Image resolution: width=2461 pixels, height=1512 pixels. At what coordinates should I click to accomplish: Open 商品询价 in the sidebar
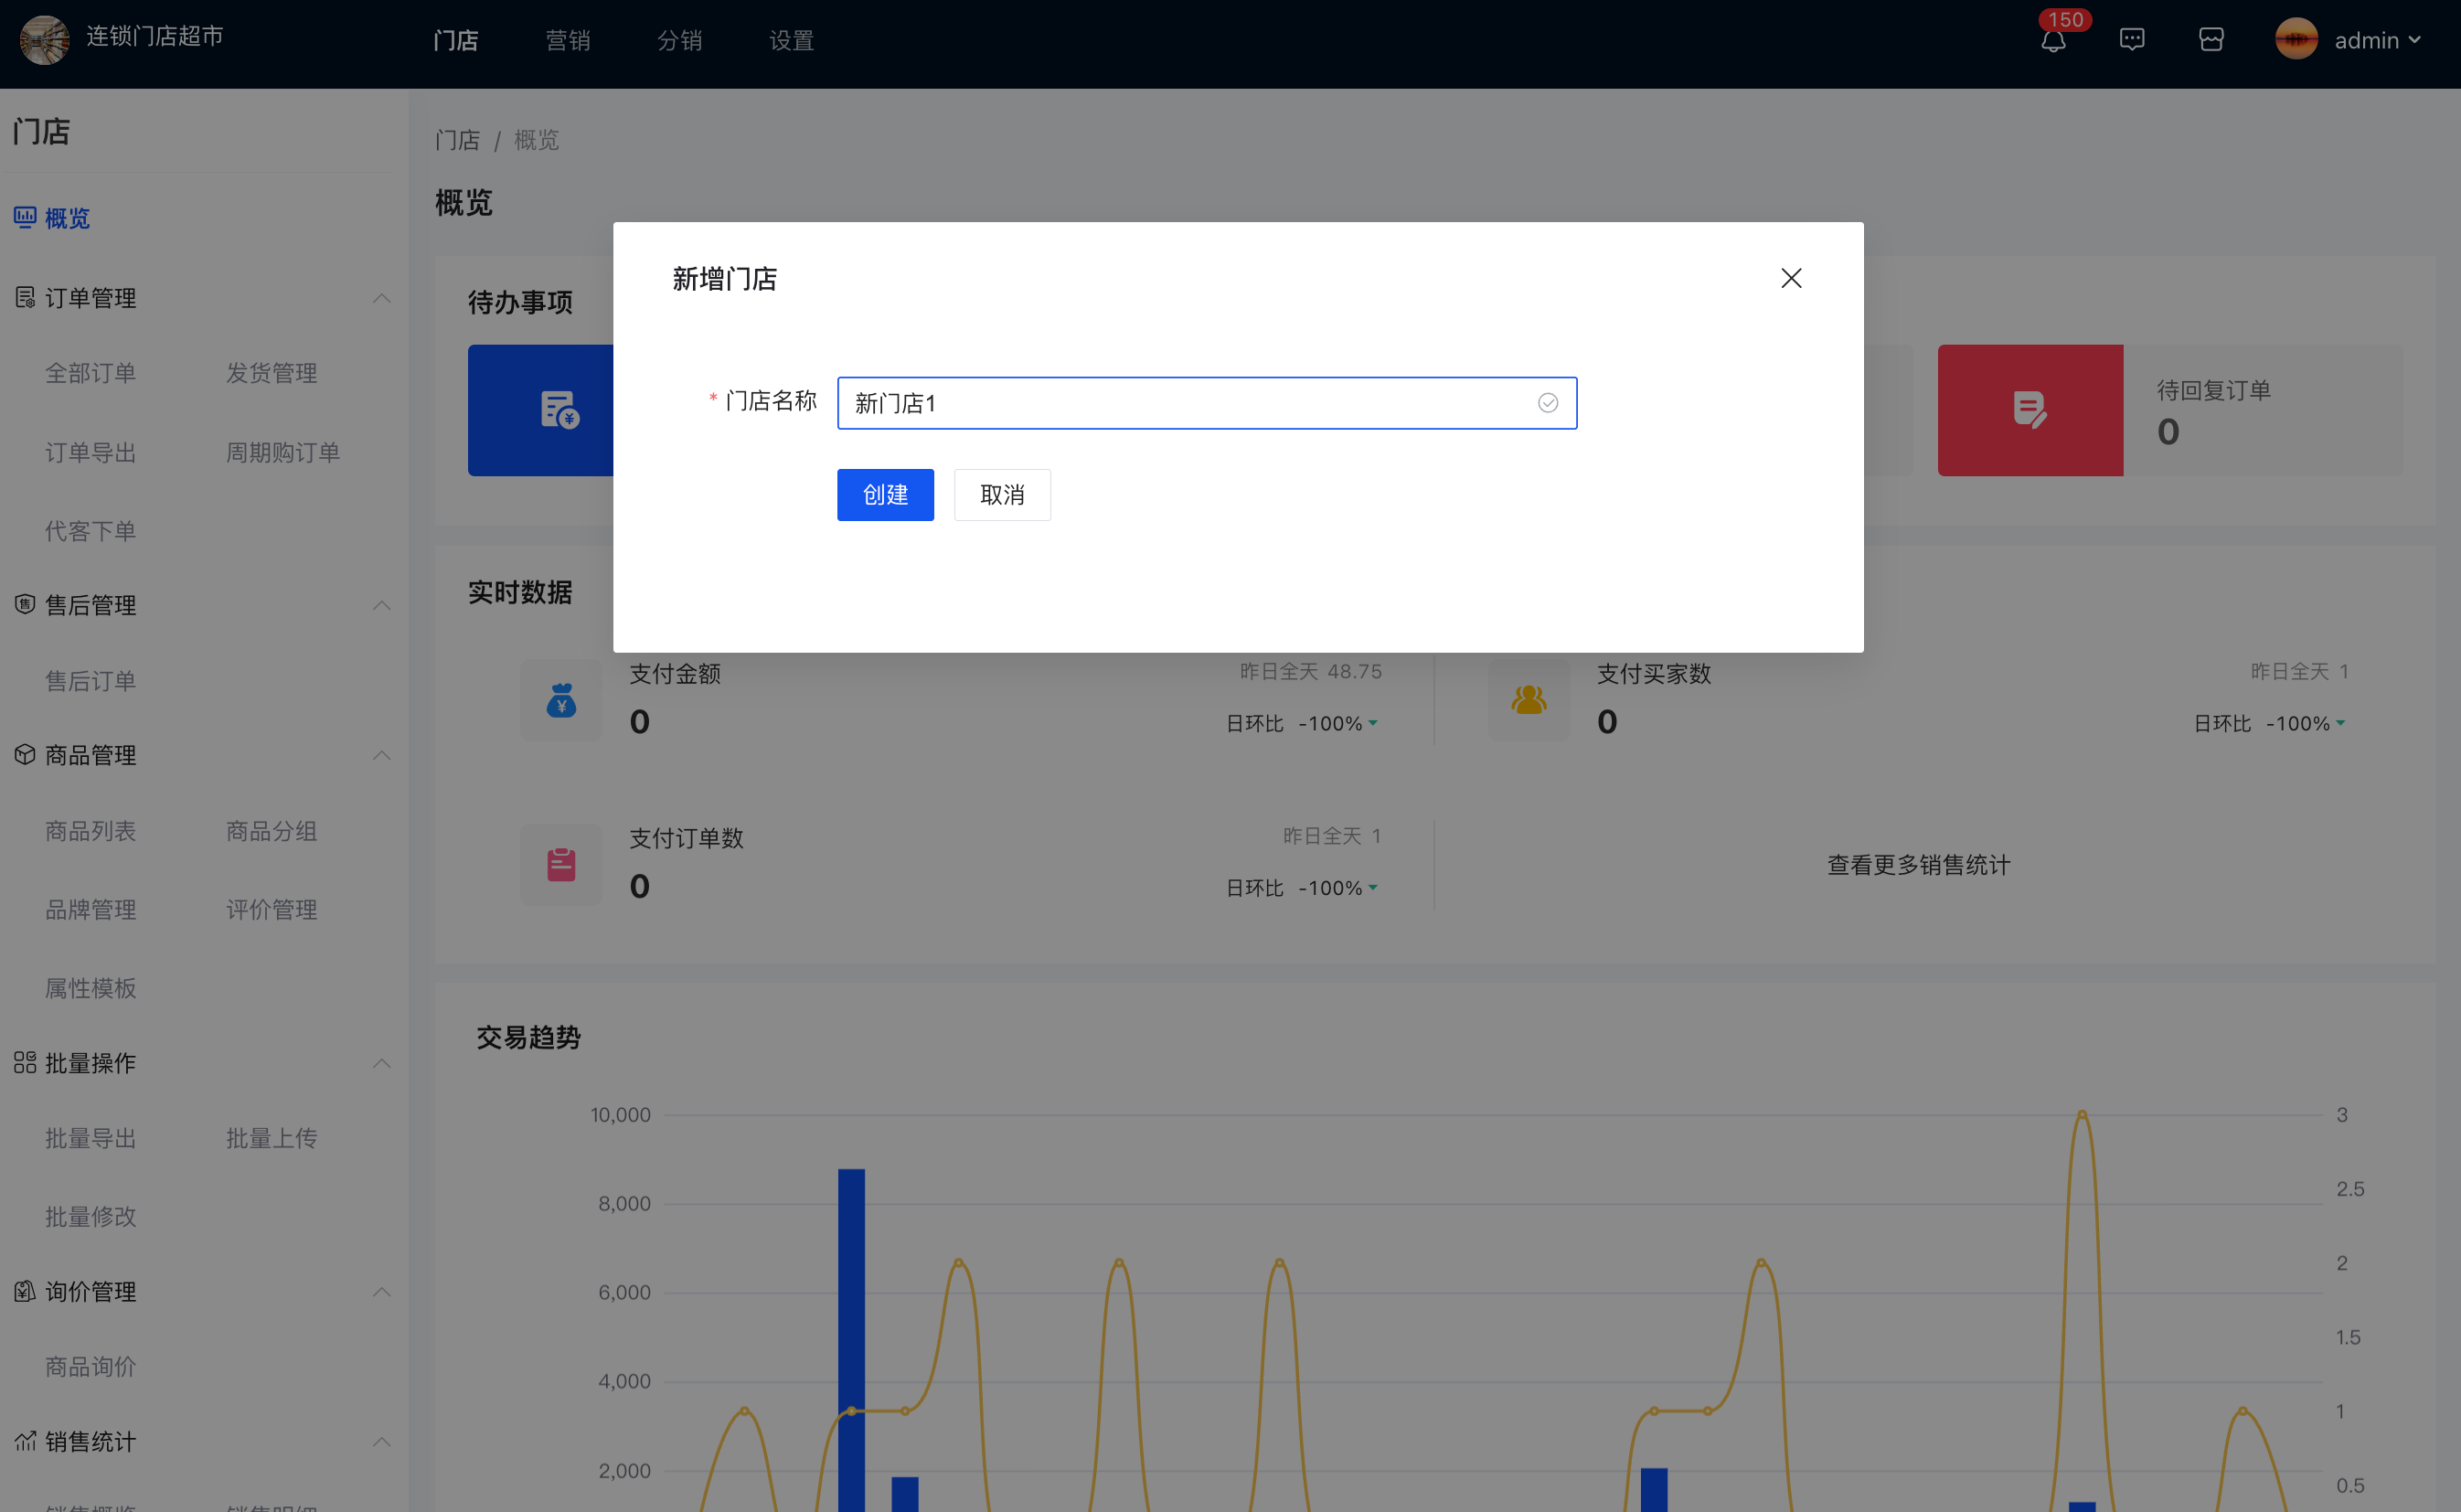point(90,1367)
